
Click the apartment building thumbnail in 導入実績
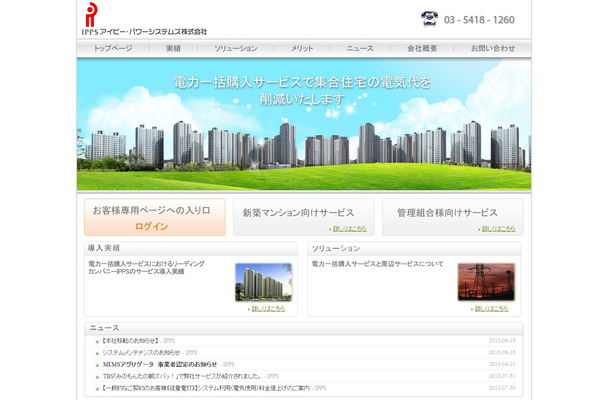point(263,282)
